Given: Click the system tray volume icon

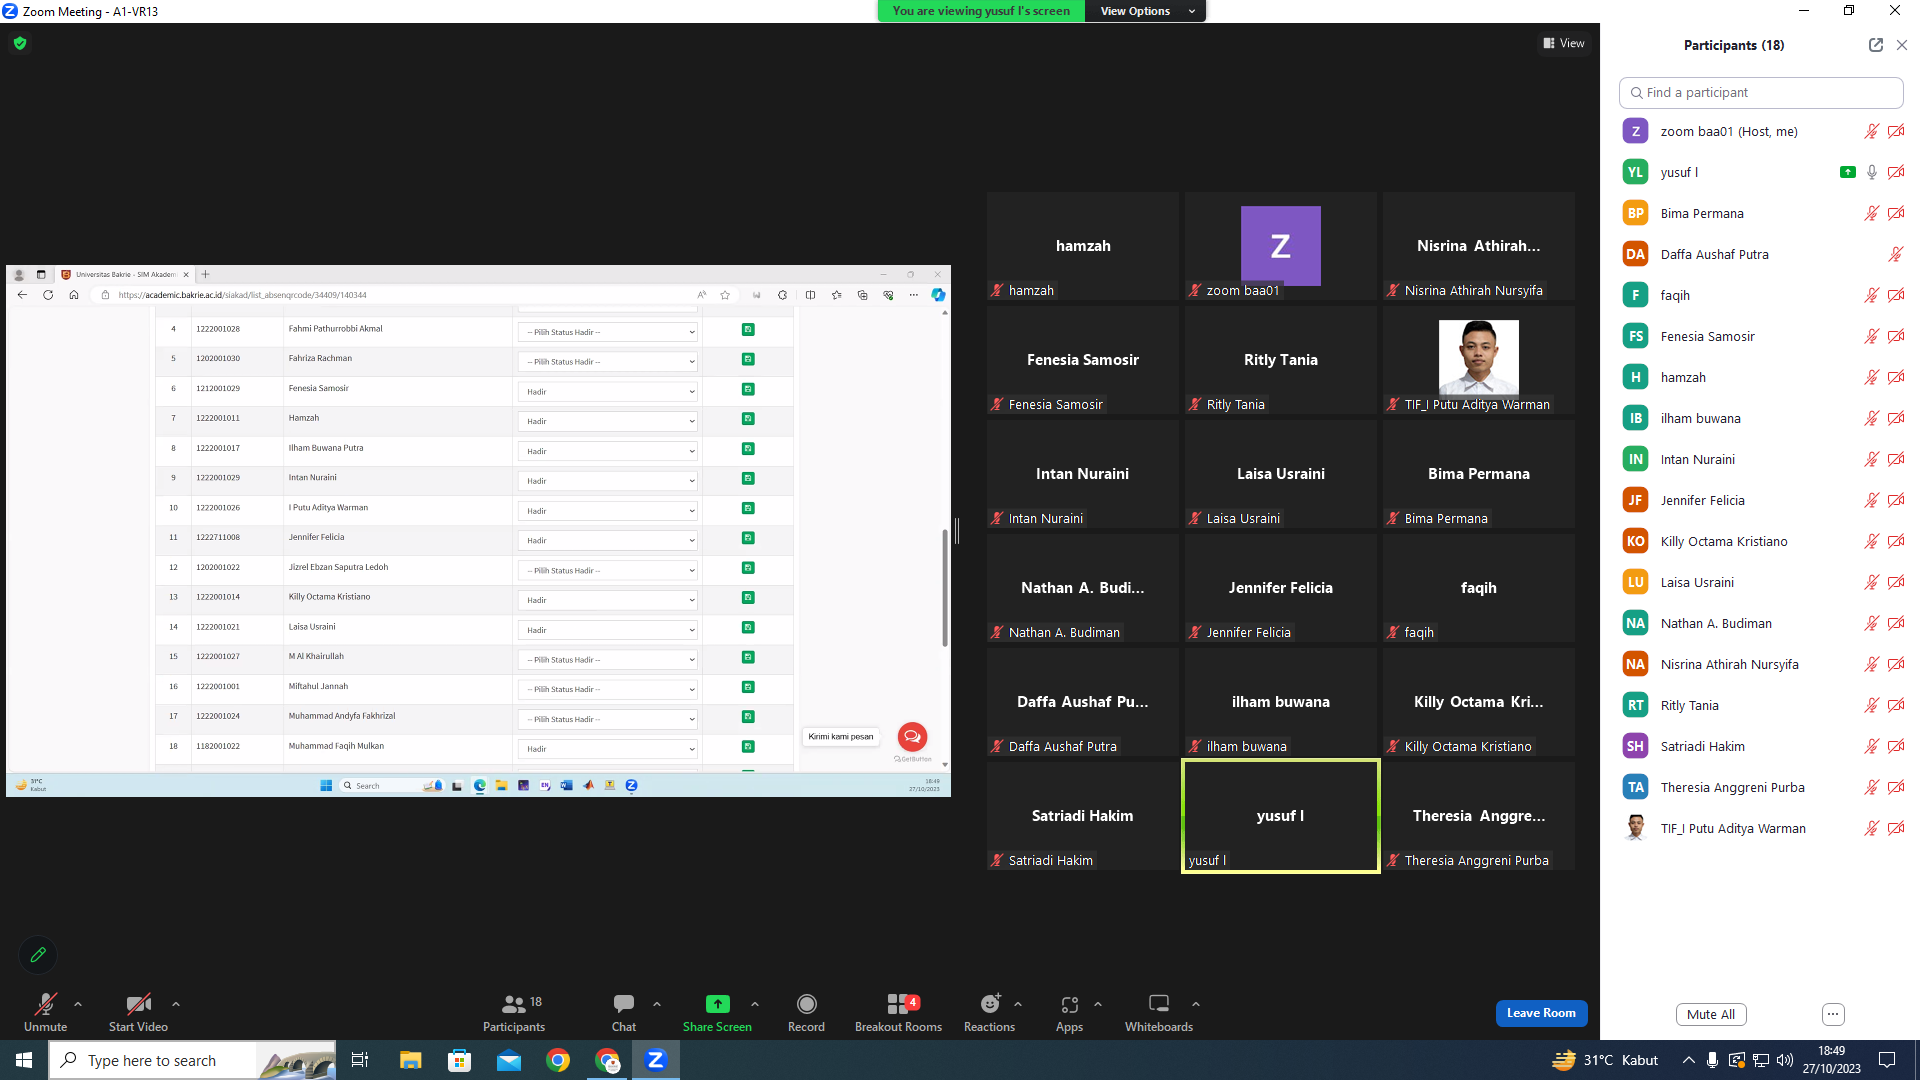Looking at the screenshot, I should click(1785, 1060).
